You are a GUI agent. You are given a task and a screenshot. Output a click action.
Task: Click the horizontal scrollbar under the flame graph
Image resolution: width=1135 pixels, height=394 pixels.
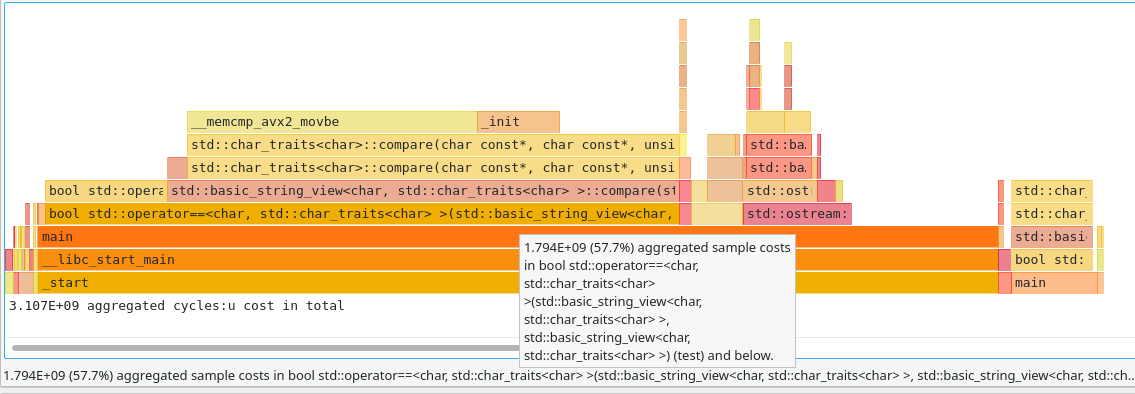[290, 348]
